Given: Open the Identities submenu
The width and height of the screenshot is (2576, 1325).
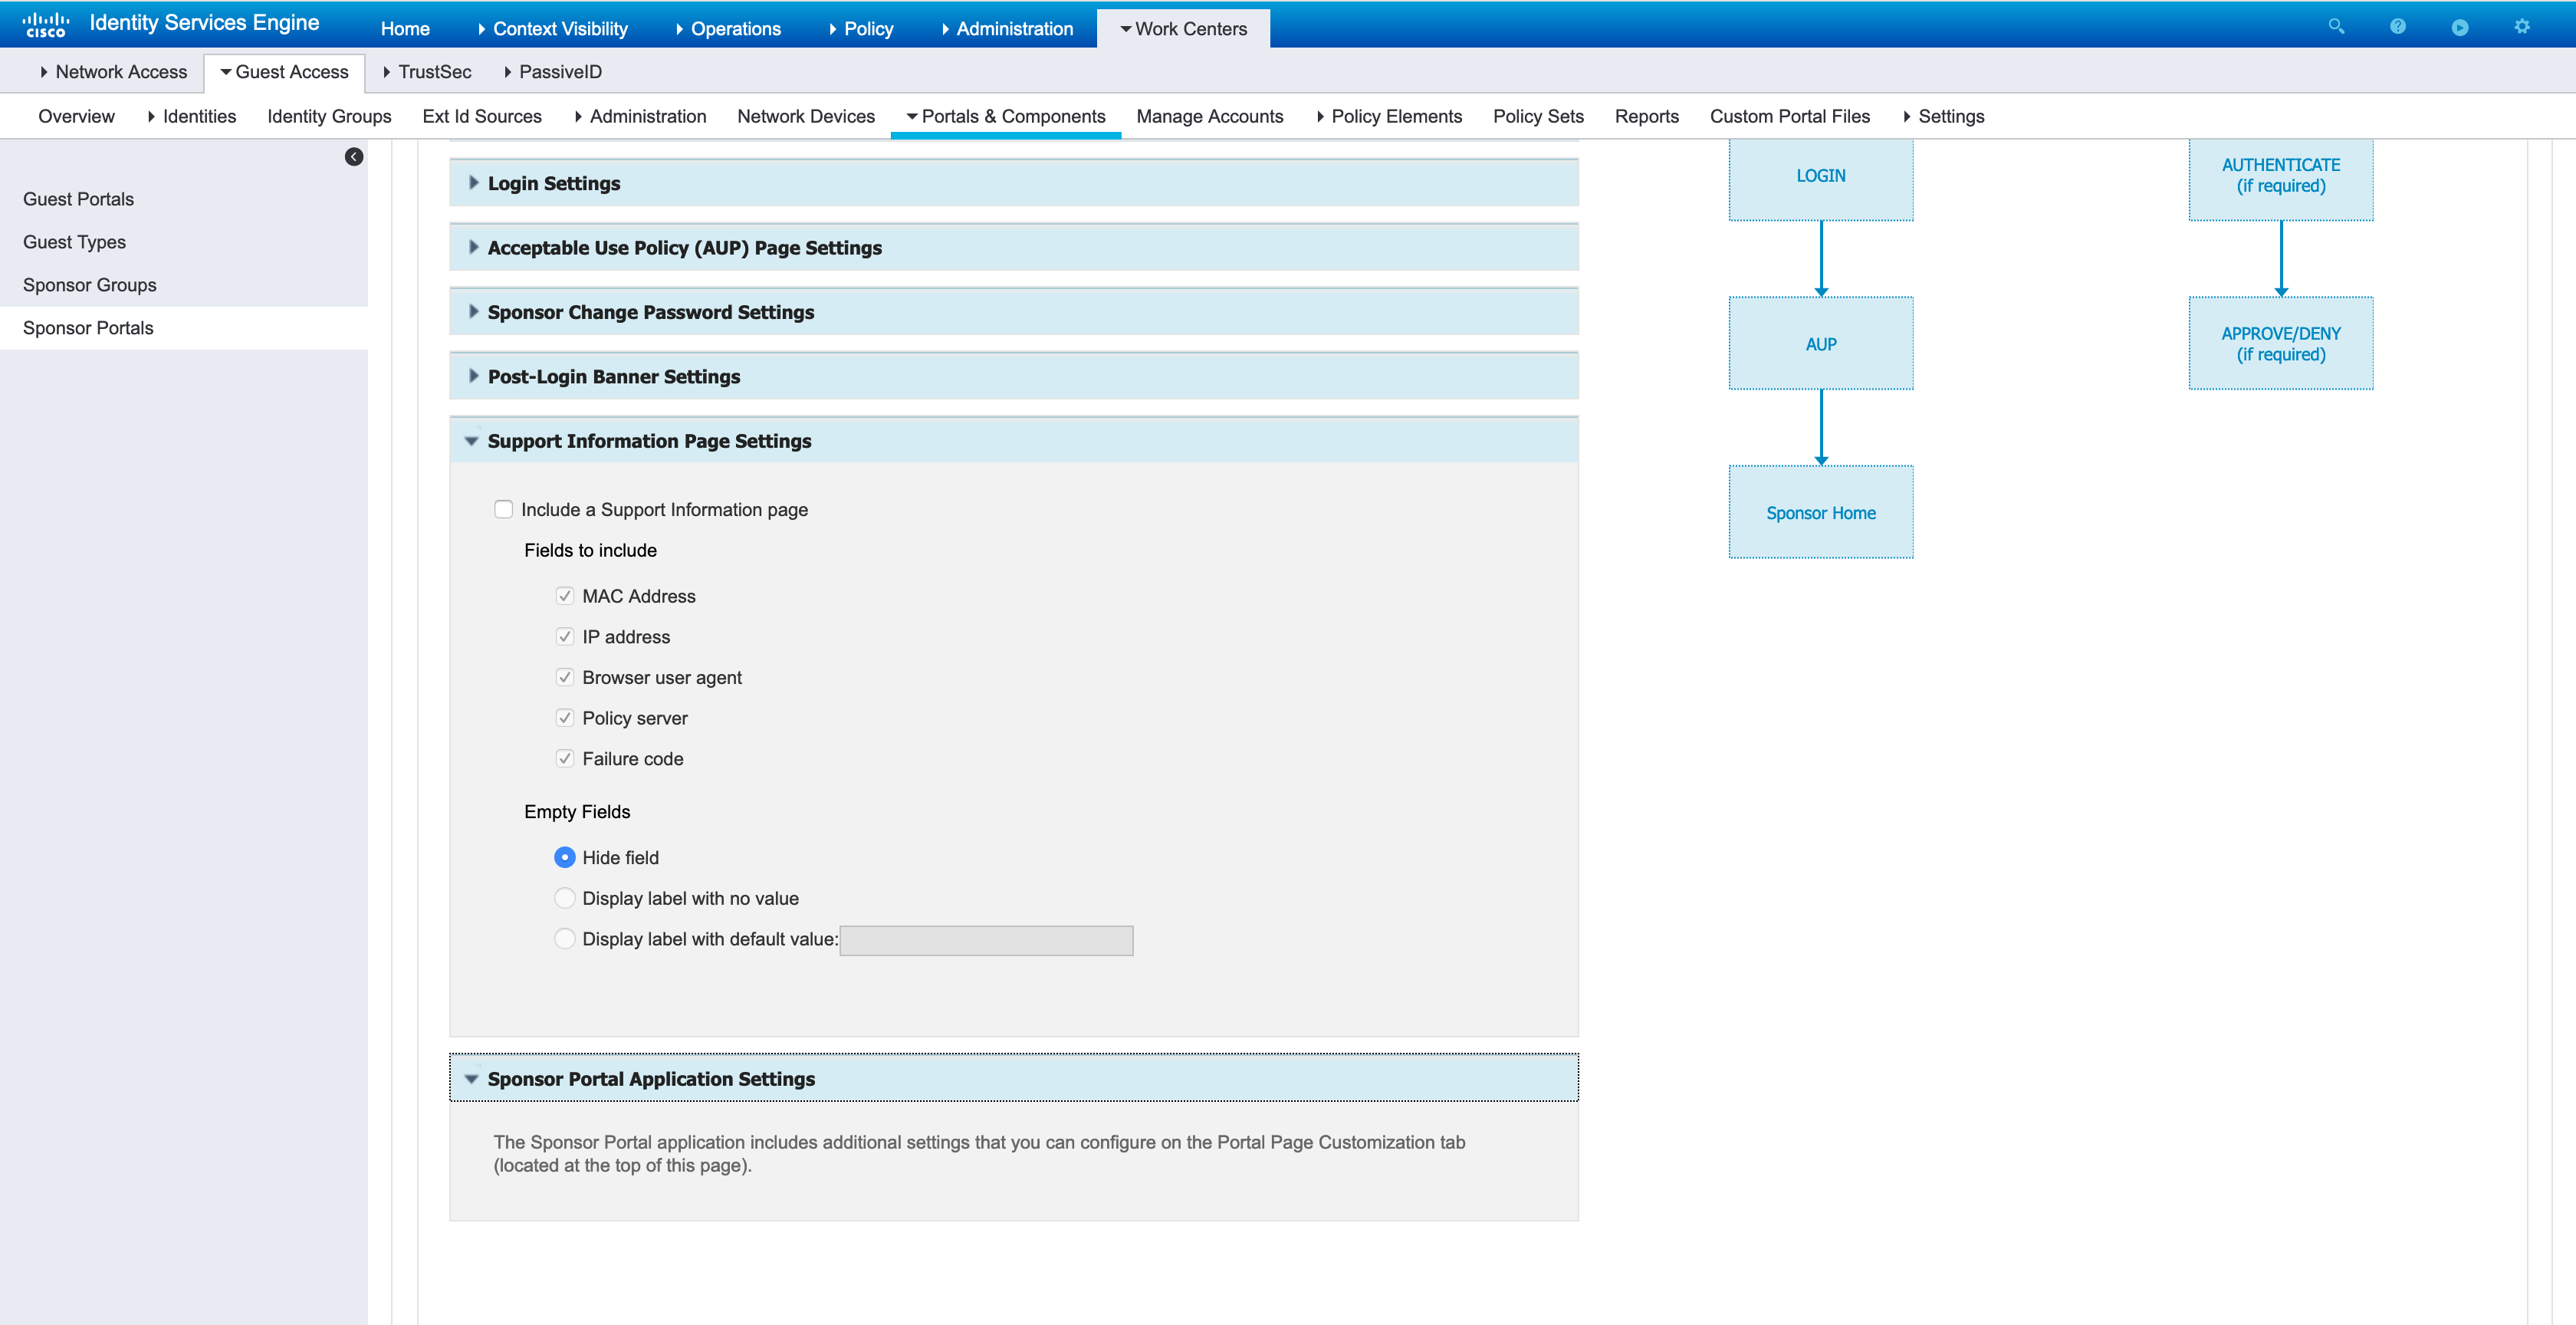Looking at the screenshot, I should [192, 117].
